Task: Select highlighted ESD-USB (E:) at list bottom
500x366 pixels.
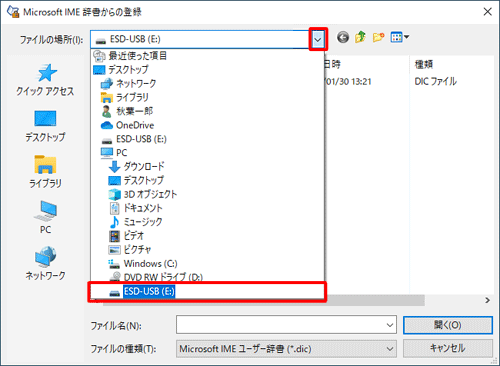Action: point(207,292)
